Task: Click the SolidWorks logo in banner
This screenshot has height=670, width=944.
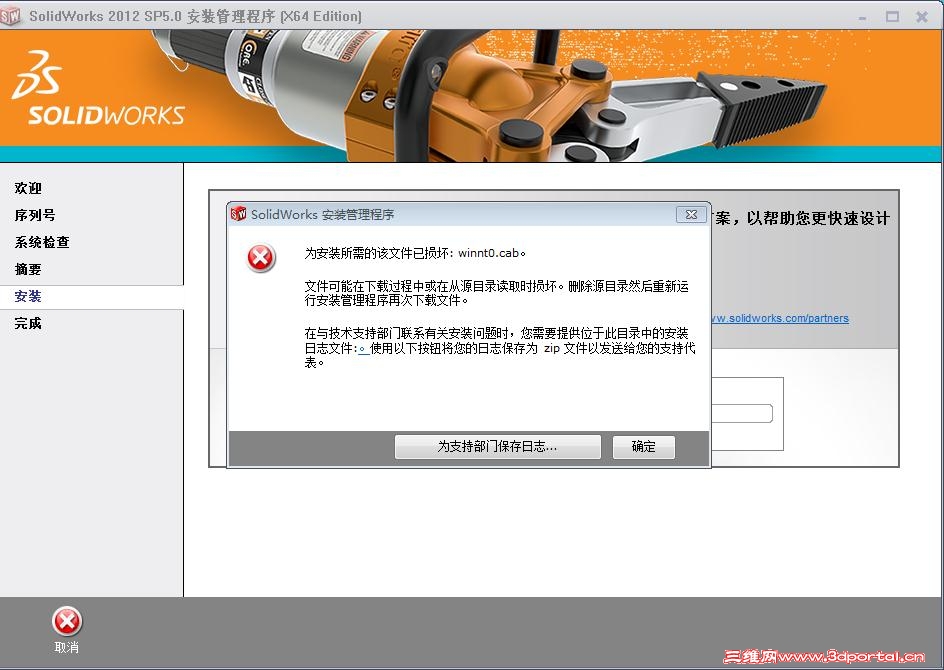Action: coord(98,88)
